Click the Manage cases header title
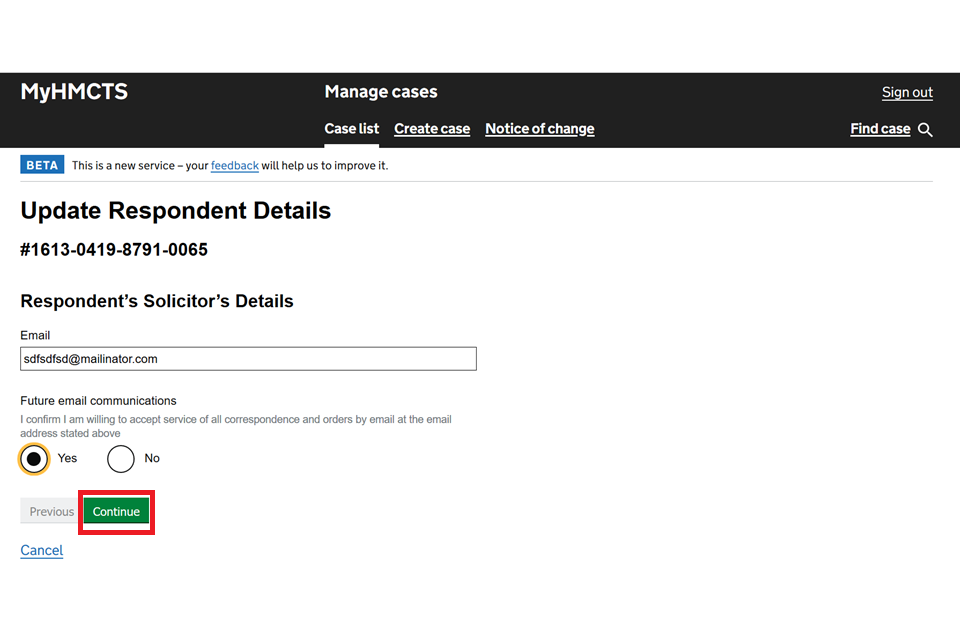This screenshot has height=640, width=960. click(x=381, y=92)
